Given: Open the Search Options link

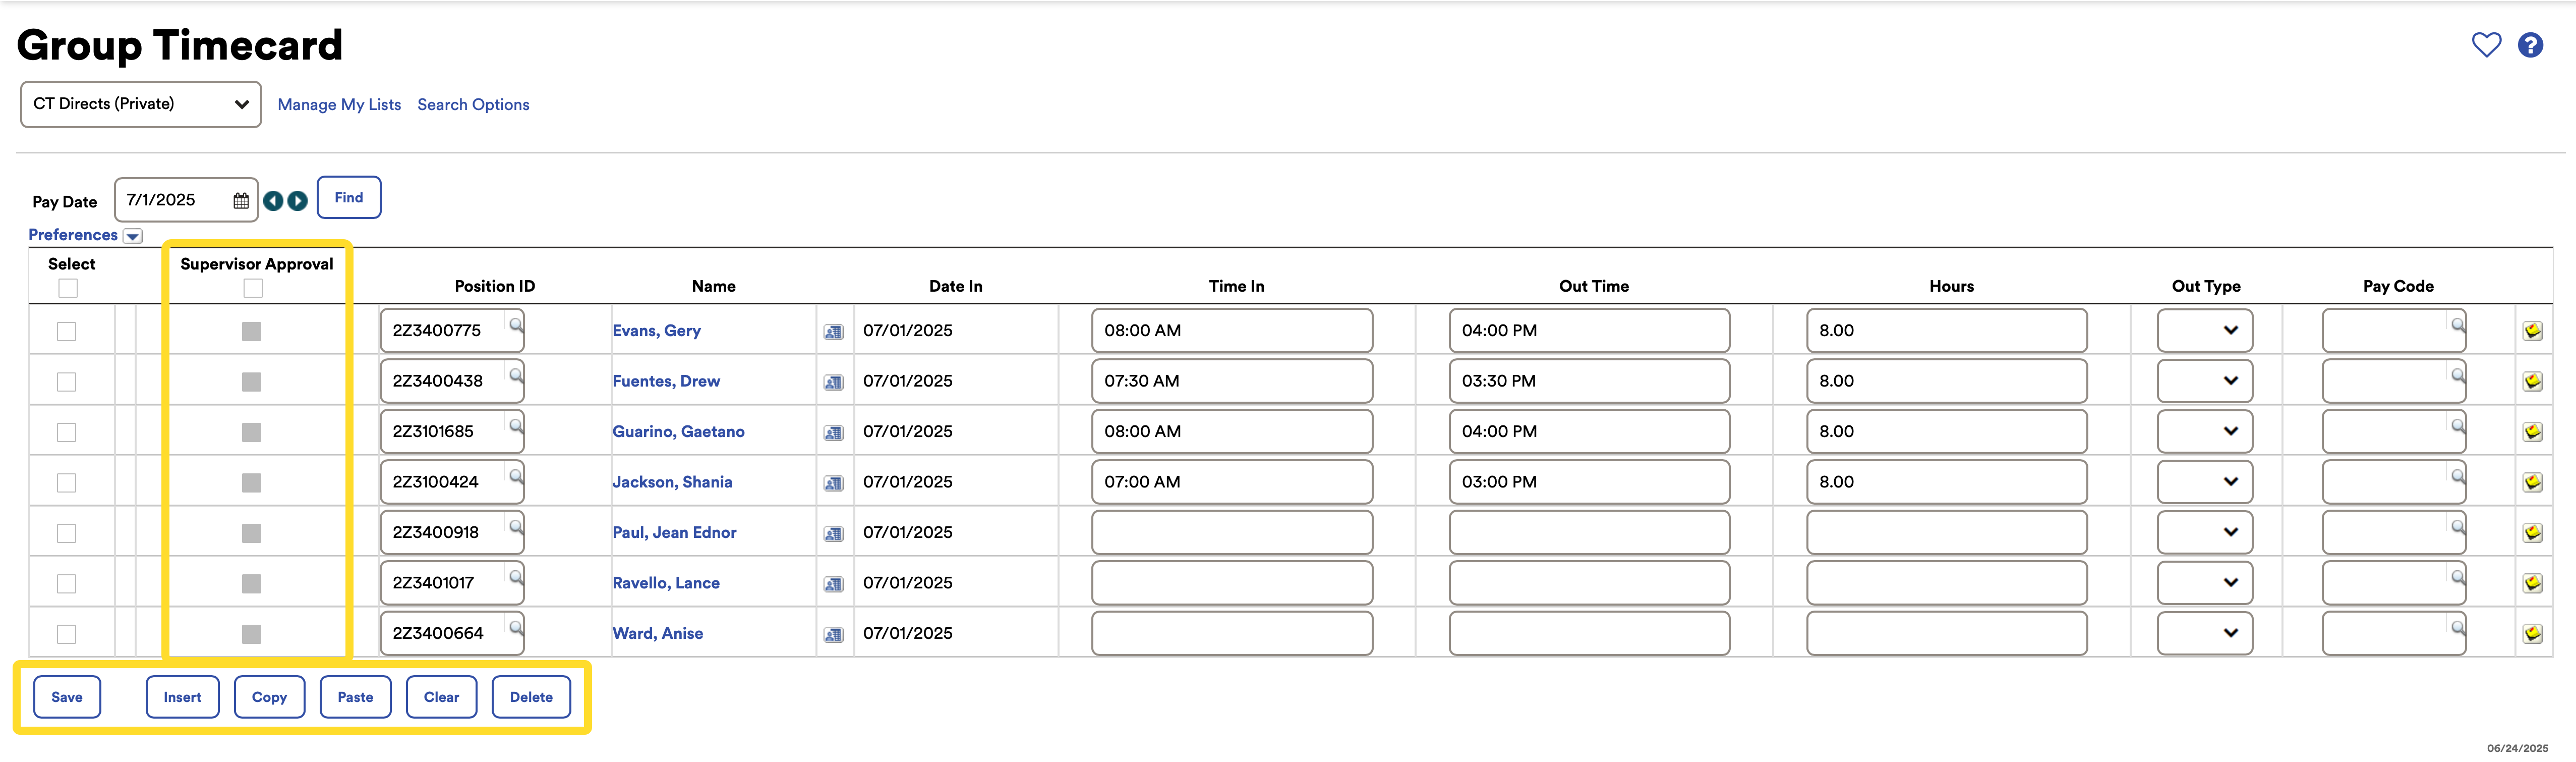Looking at the screenshot, I should click(x=473, y=105).
